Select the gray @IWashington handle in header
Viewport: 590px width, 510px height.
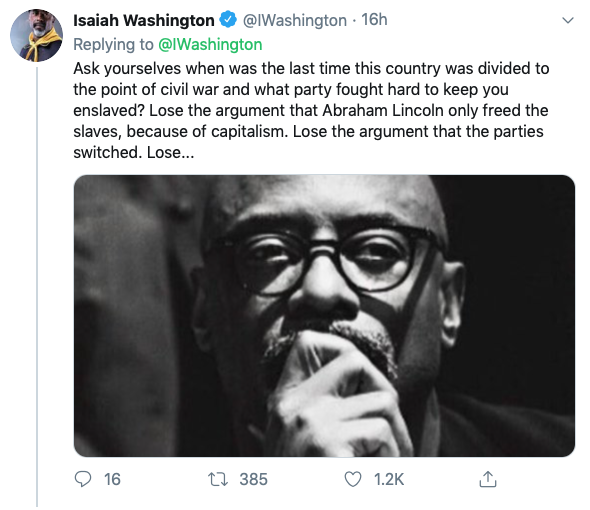tap(295, 20)
